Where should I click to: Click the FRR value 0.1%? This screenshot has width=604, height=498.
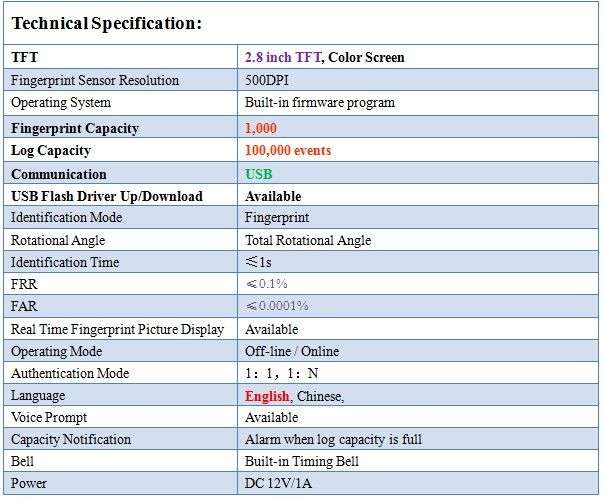coord(267,284)
